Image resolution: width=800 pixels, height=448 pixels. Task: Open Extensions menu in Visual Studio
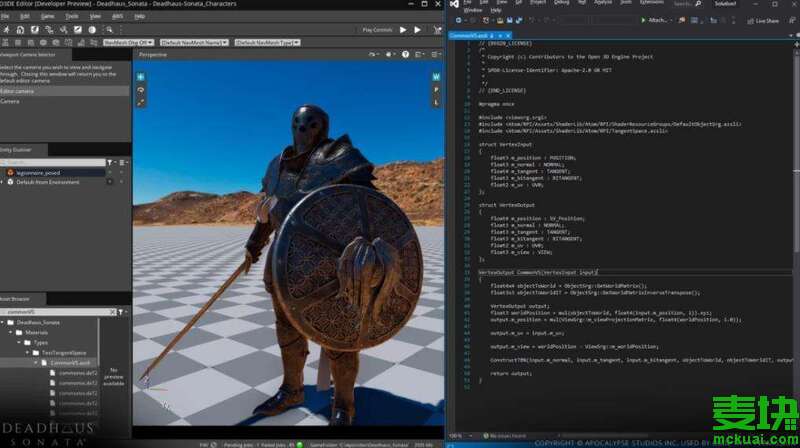pos(652,3)
